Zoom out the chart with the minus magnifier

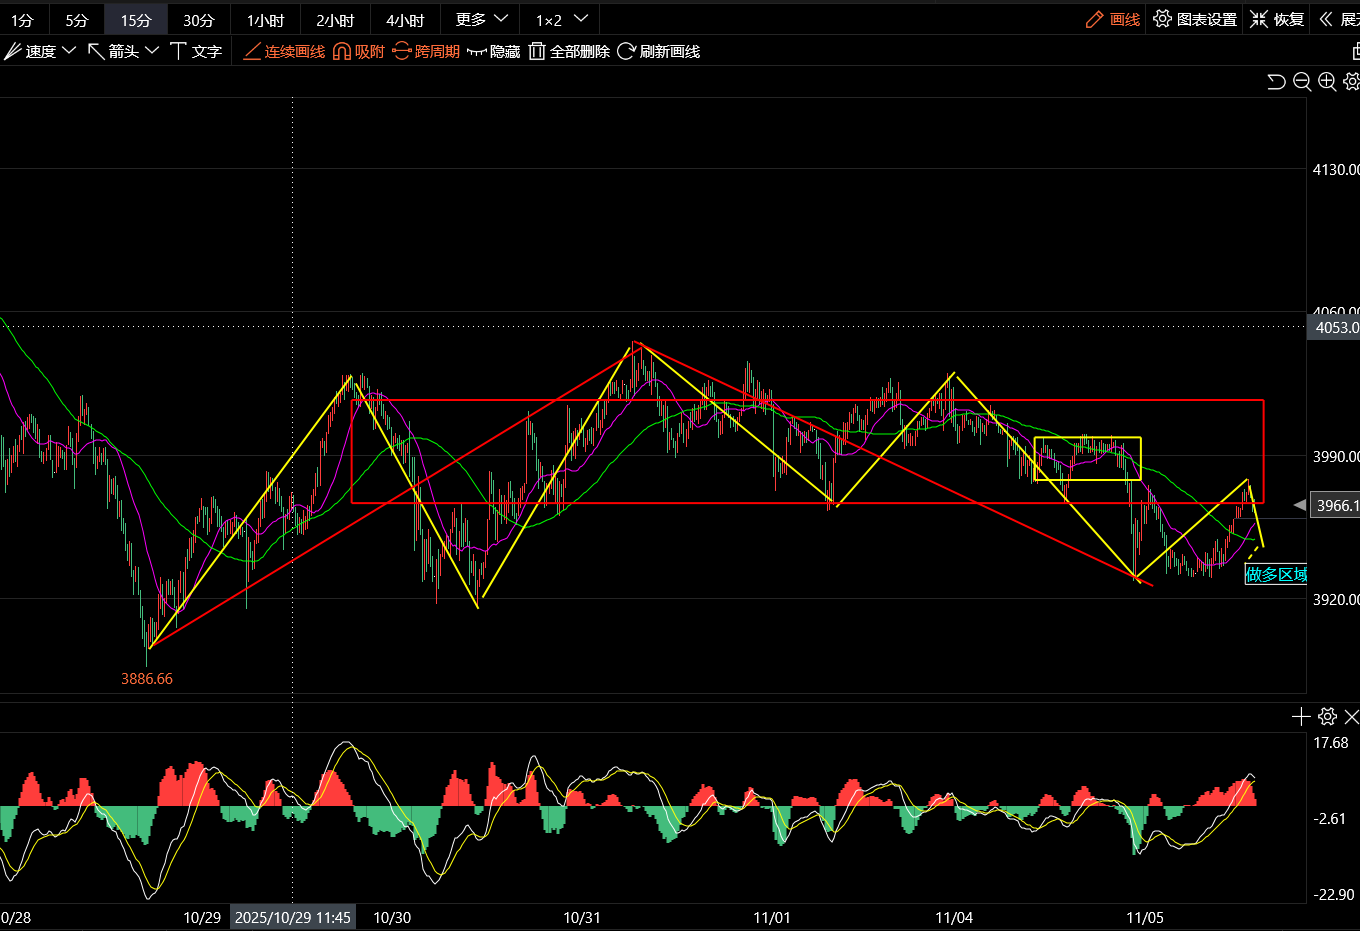click(x=1302, y=82)
